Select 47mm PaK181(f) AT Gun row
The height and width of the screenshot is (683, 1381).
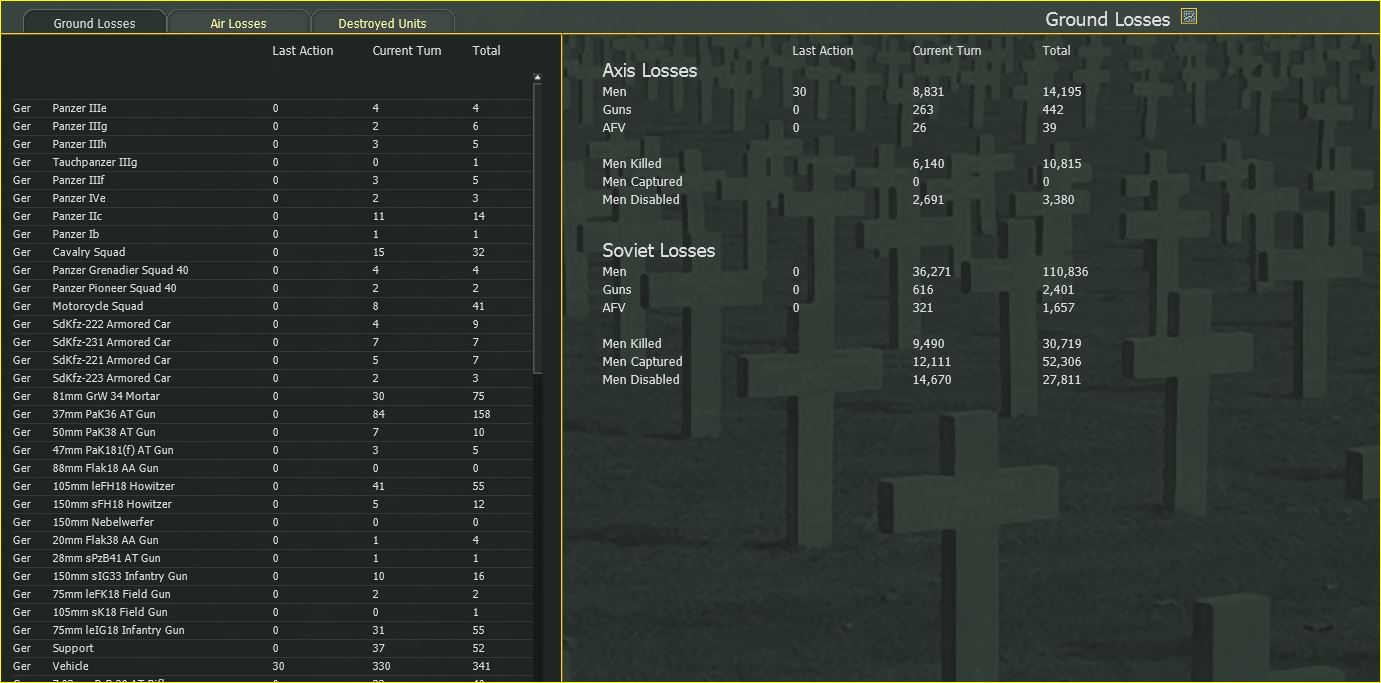[270, 450]
